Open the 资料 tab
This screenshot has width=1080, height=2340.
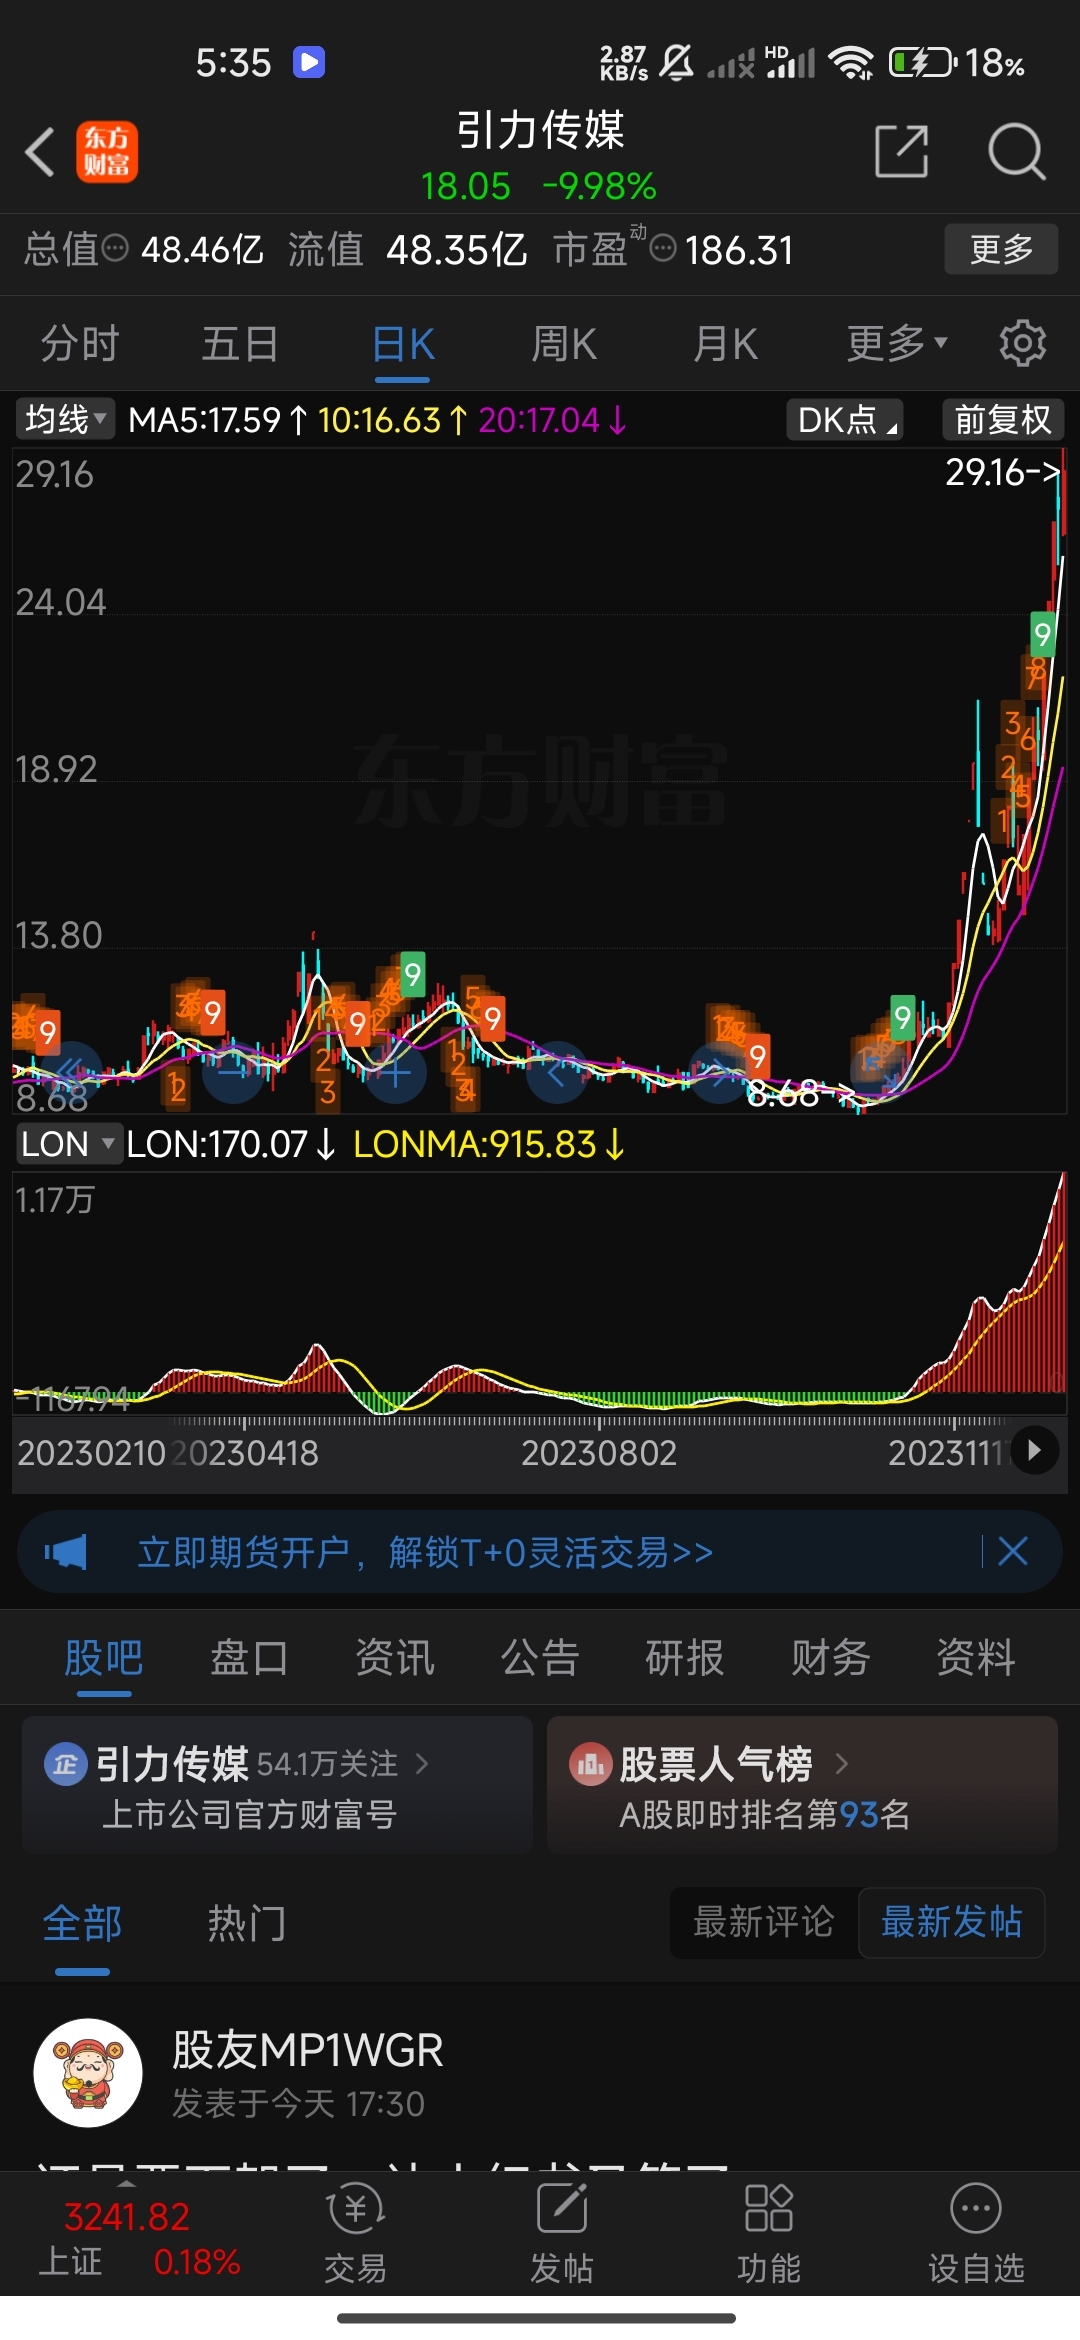click(976, 1657)
